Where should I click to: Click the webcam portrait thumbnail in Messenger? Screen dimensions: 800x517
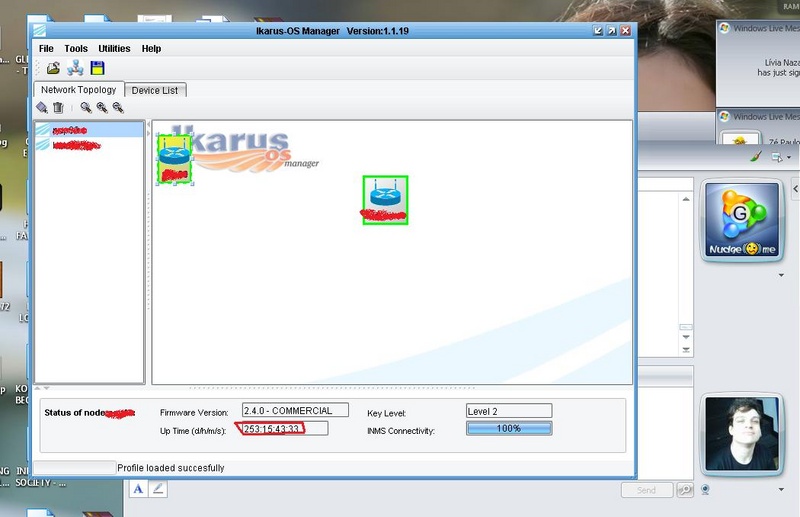coord(742,434)
